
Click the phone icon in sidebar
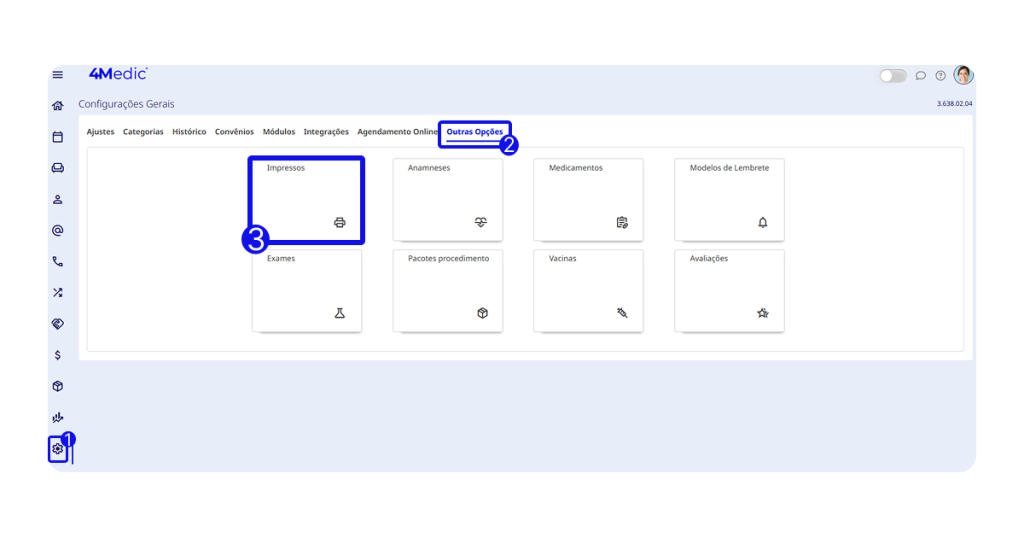58,262
